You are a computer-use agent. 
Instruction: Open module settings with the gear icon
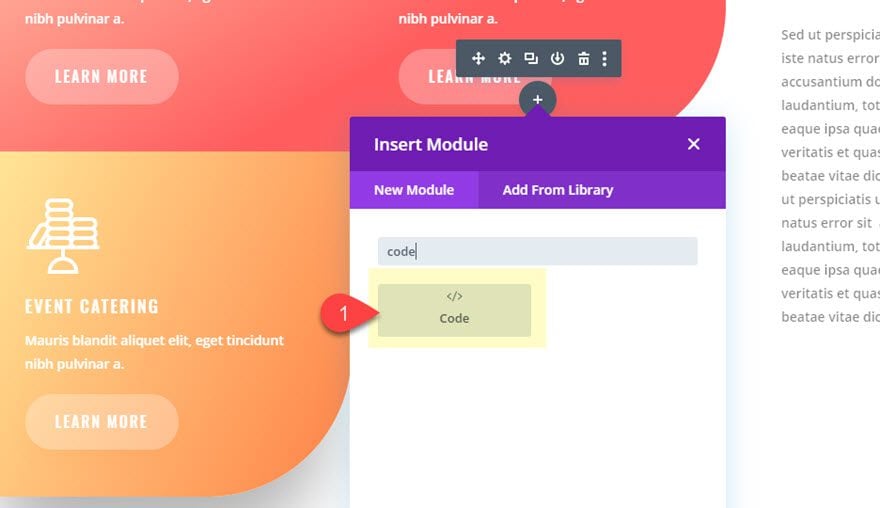coord(505,59)
